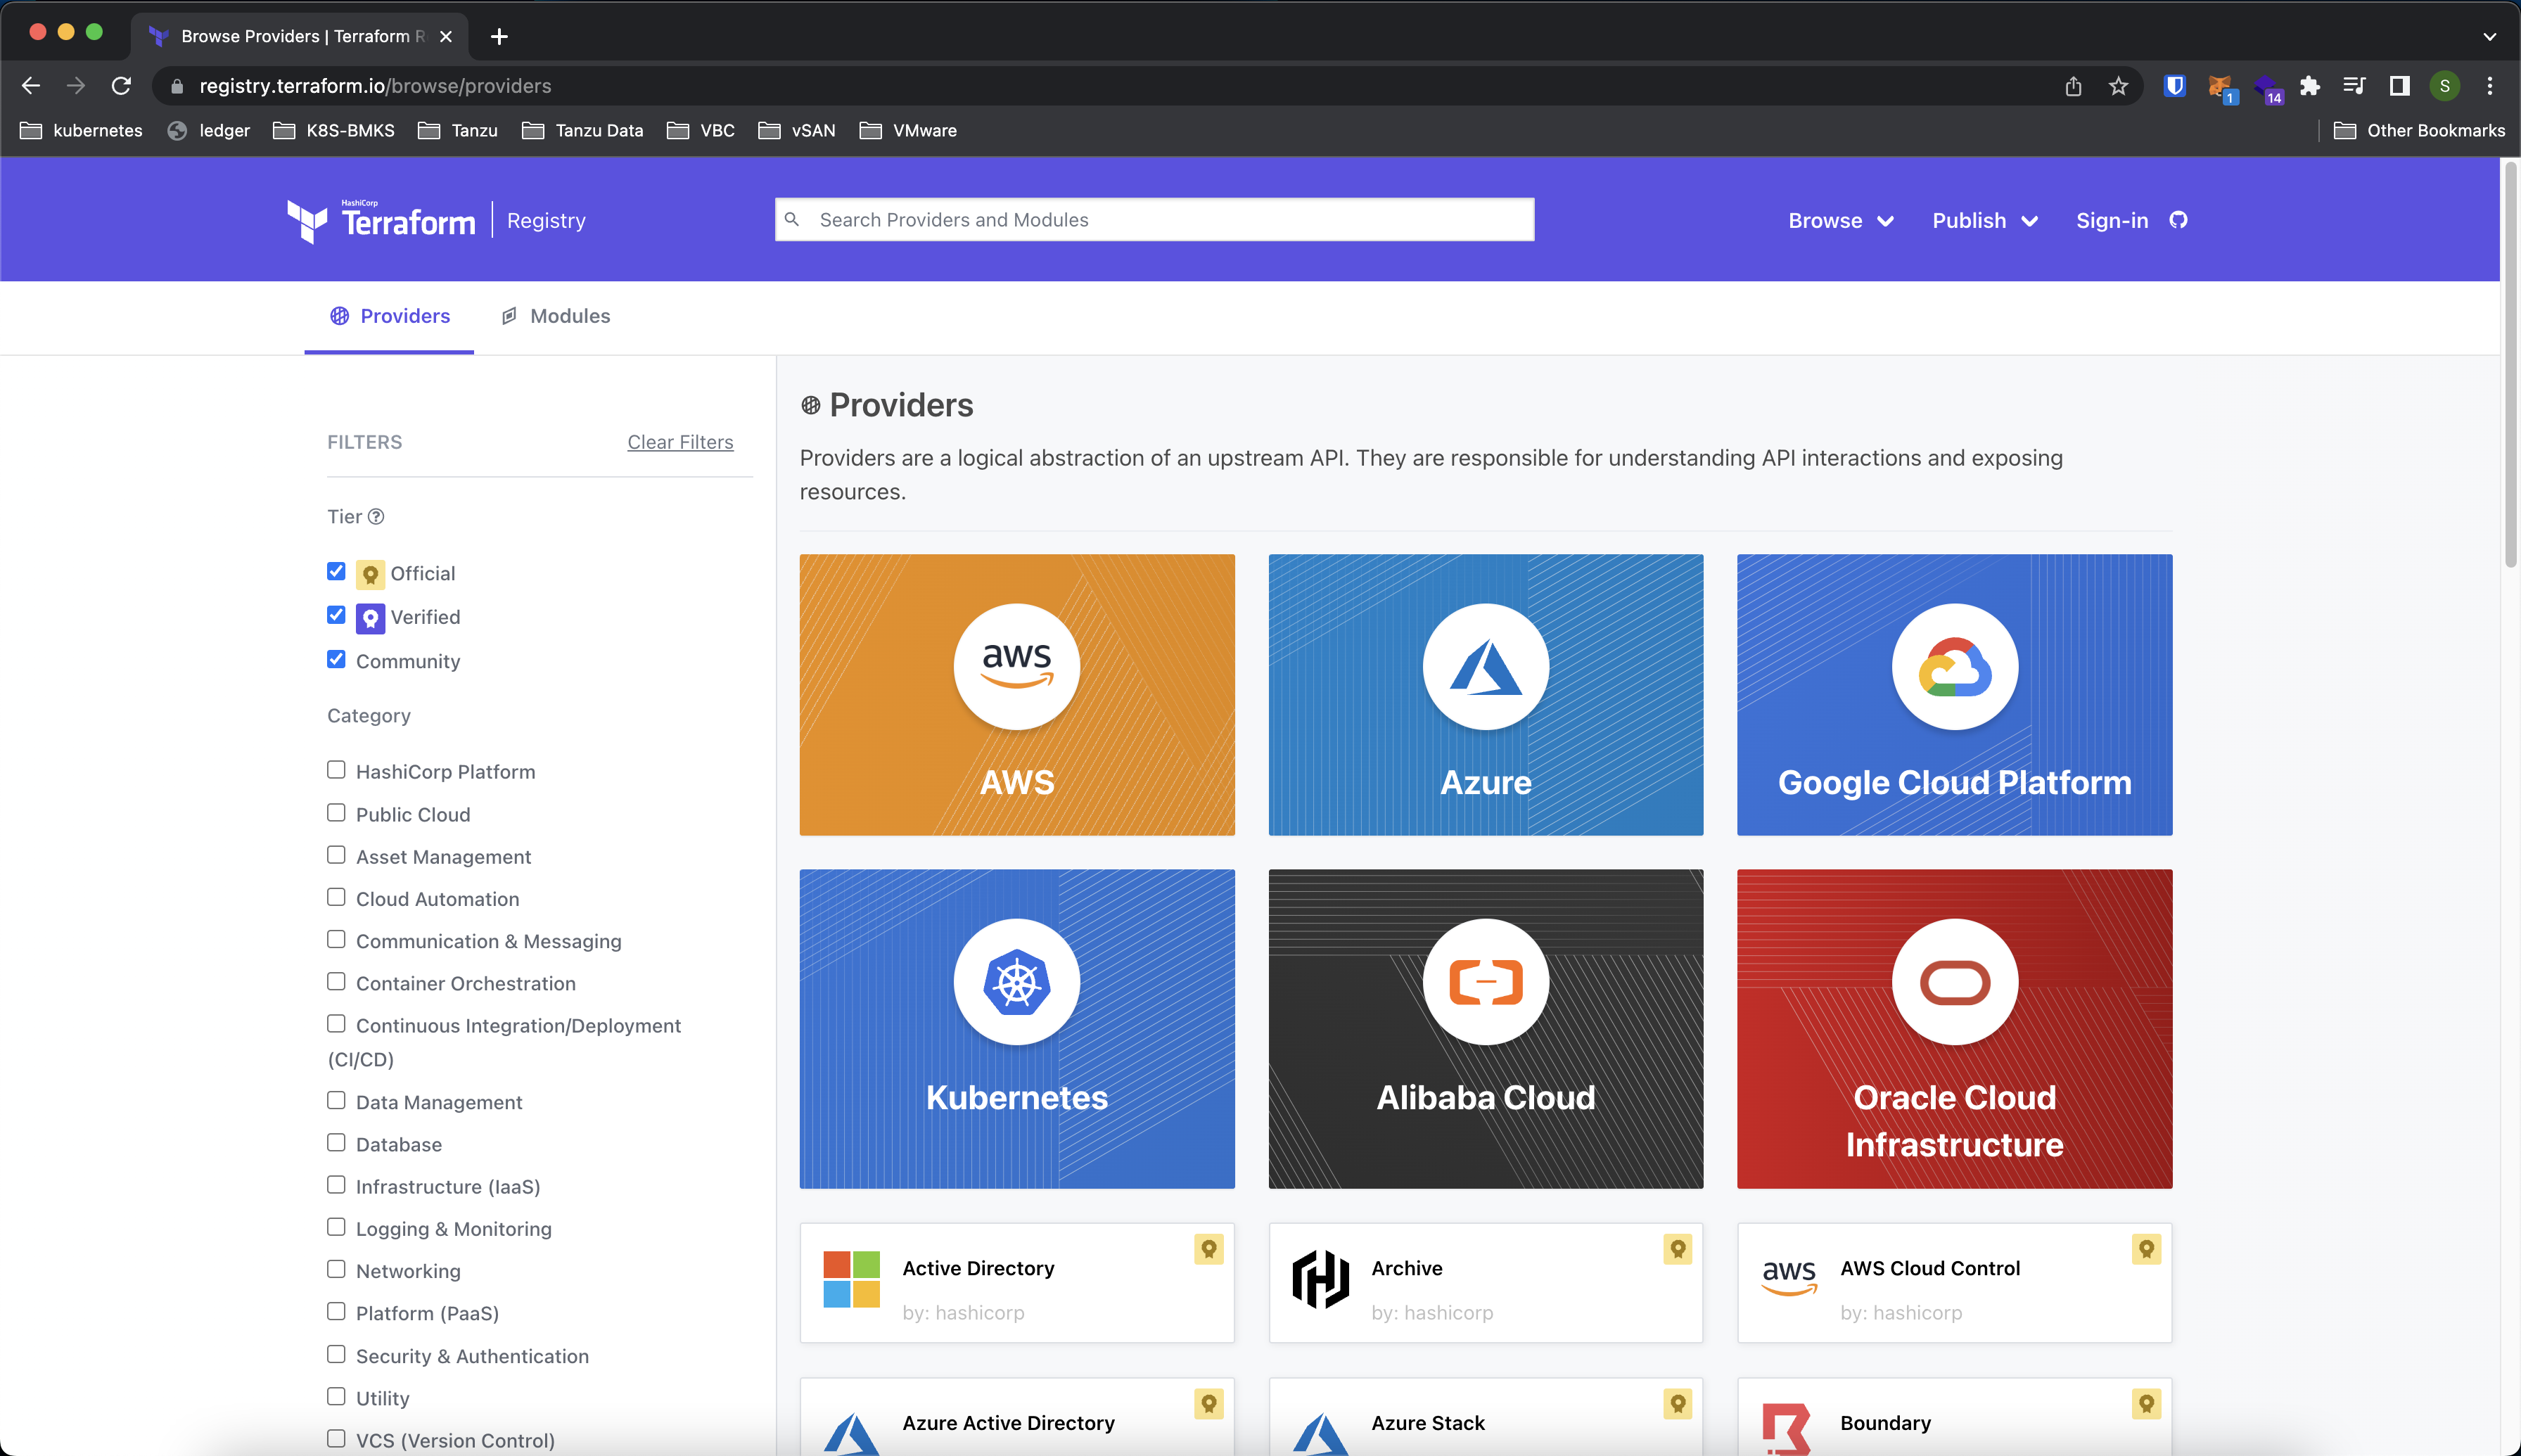Click the Archive provider icon by HashiCorp
Image resolution: width=2521 pixels, height=1456 pixels.
[1320, 1283]
